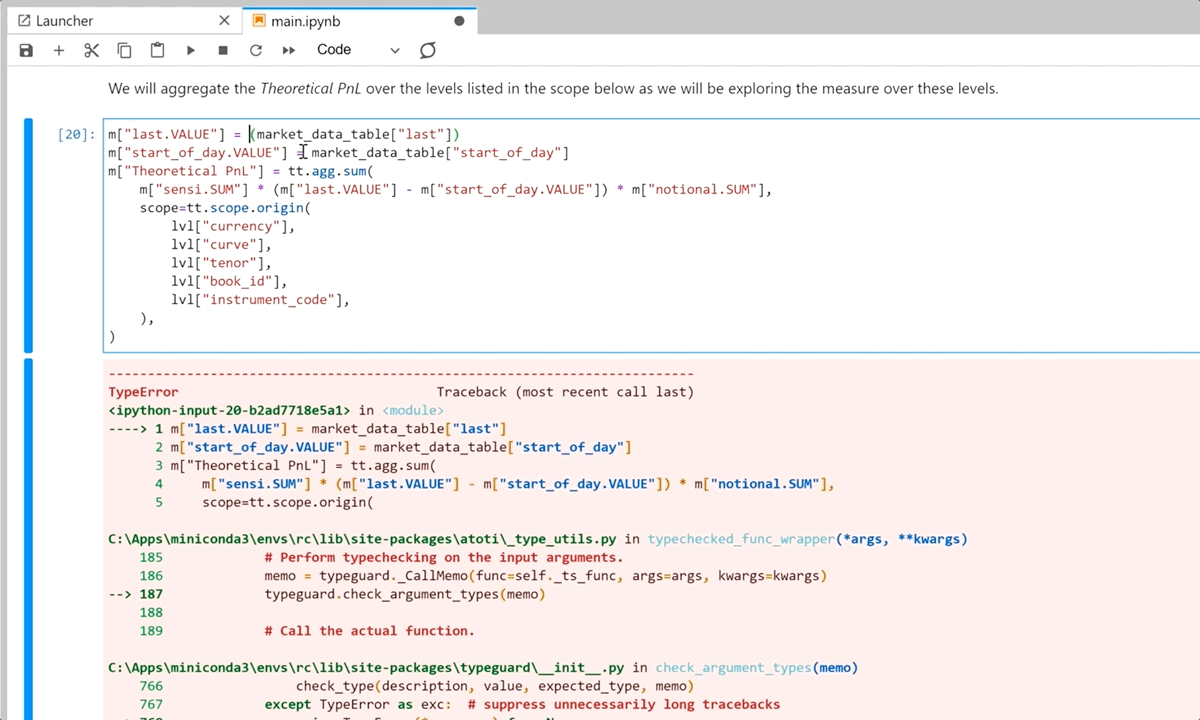This screenshot has height=720, width=1200.
Task: Click the atoti icon right of Code dropdown
Action: pyautogui.click(x=428, y=50)
